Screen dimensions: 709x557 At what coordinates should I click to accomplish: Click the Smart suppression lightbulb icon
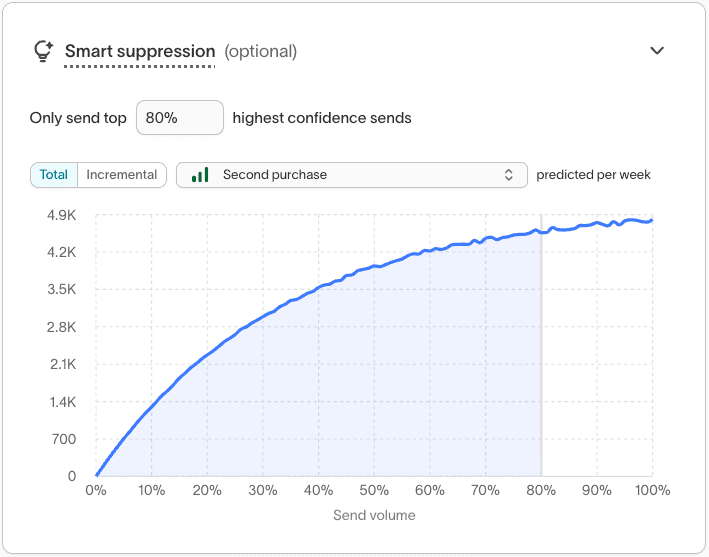[x=43, y=51]
